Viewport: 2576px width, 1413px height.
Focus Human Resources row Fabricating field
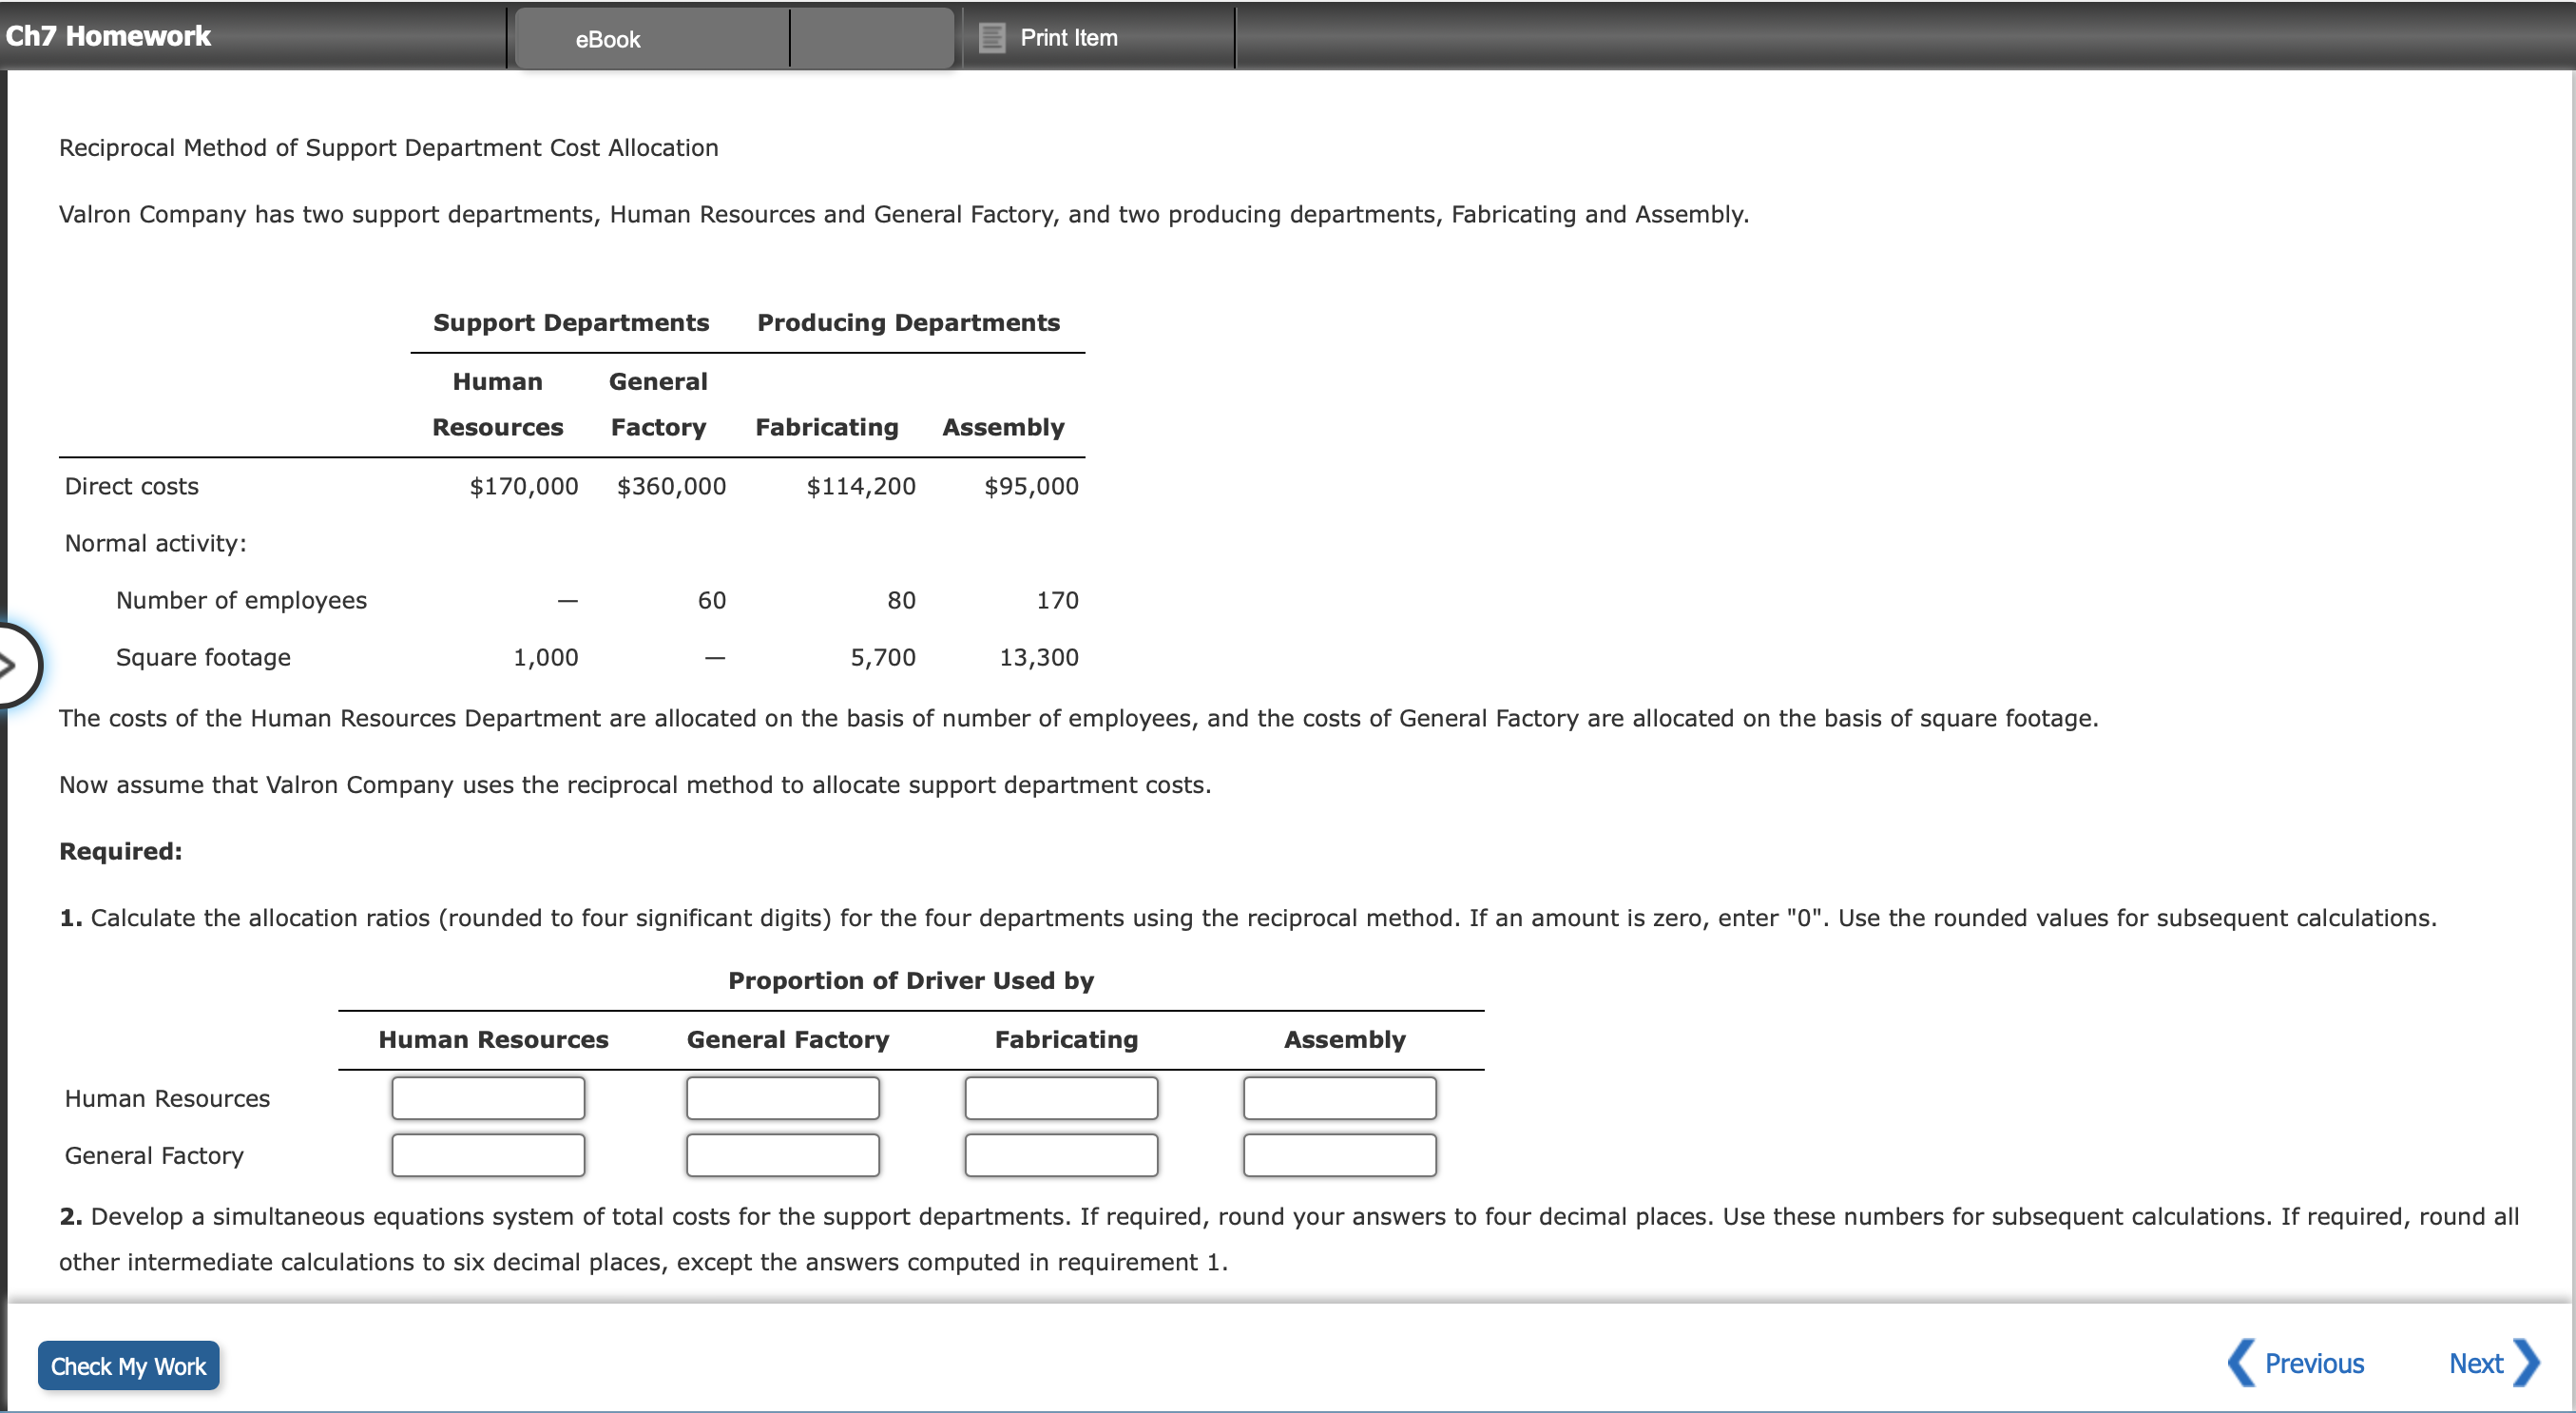(x=1061, y=1098)
